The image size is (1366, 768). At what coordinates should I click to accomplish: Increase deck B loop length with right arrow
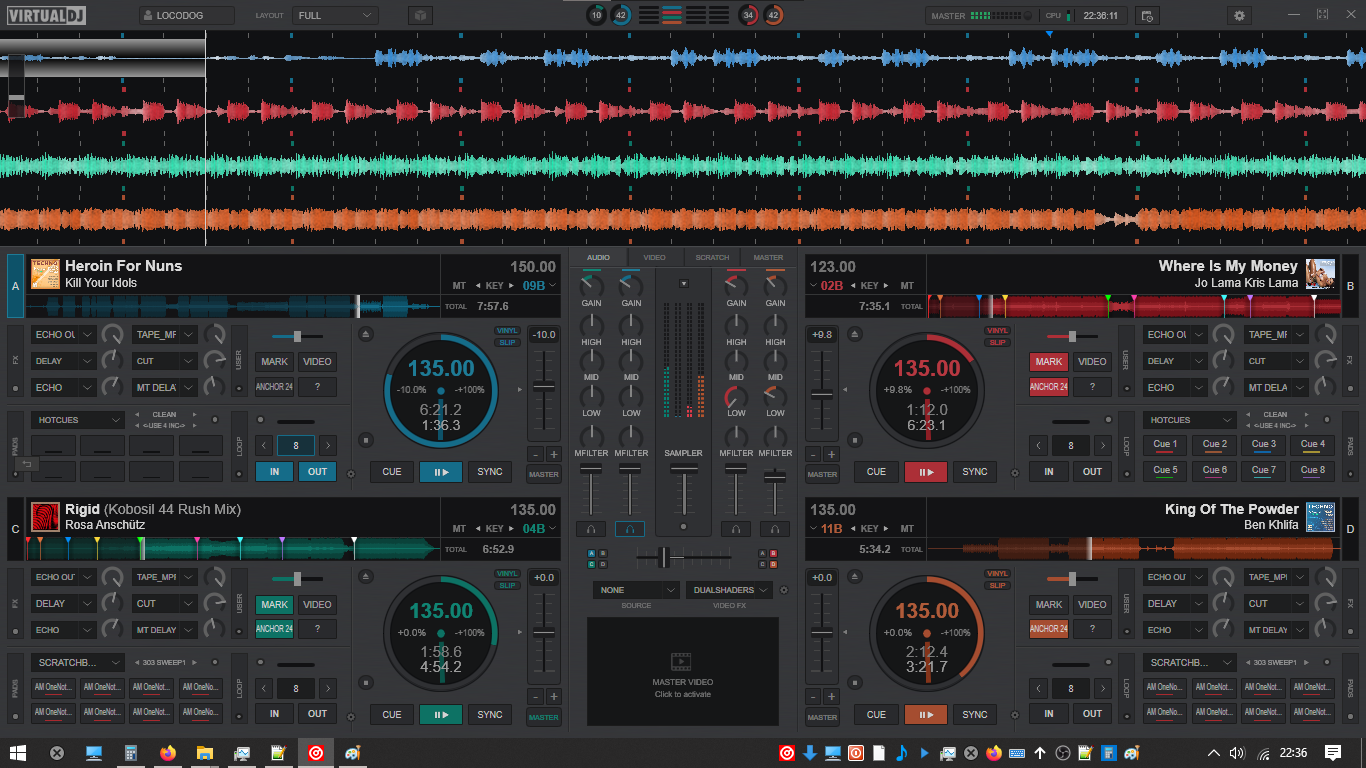pos(1102,445)
